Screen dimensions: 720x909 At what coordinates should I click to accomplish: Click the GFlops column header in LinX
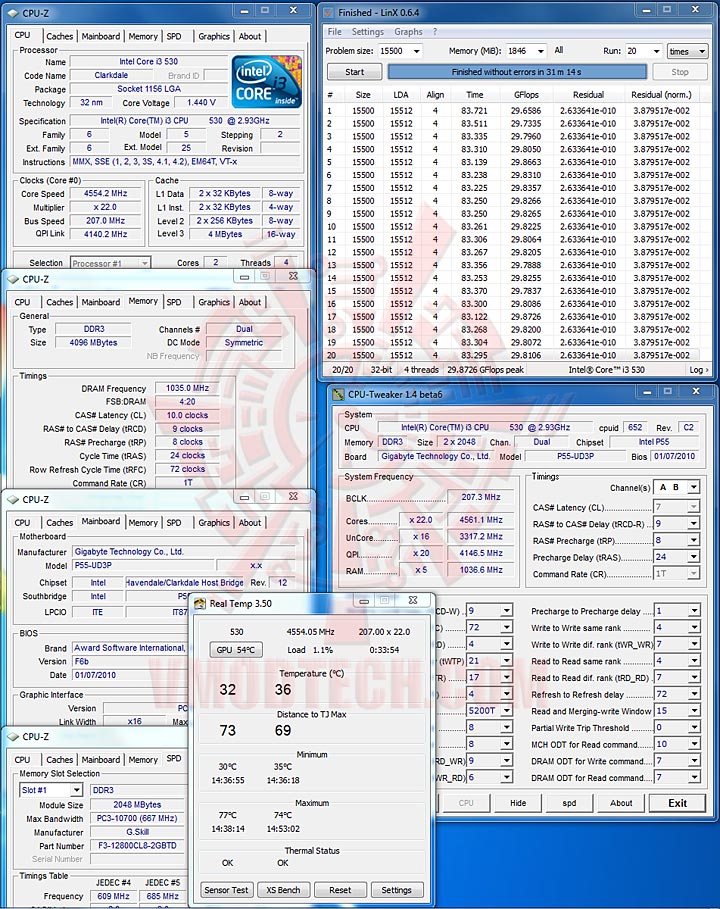click(x=526, y=94)
